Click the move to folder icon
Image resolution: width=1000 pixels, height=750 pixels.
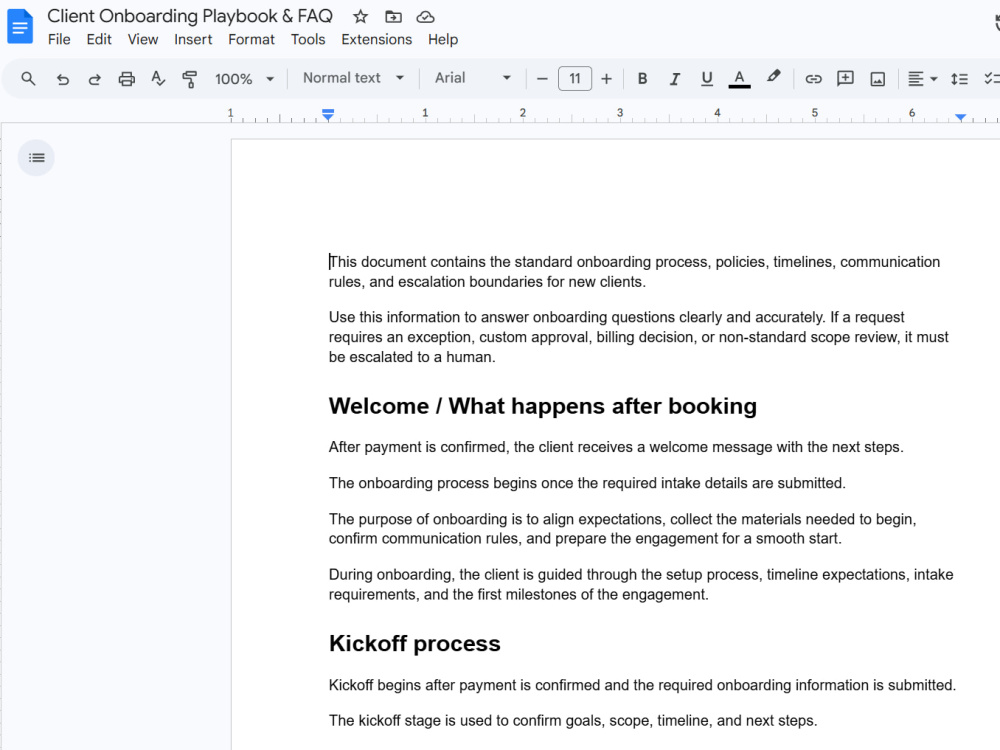[393, 17]
